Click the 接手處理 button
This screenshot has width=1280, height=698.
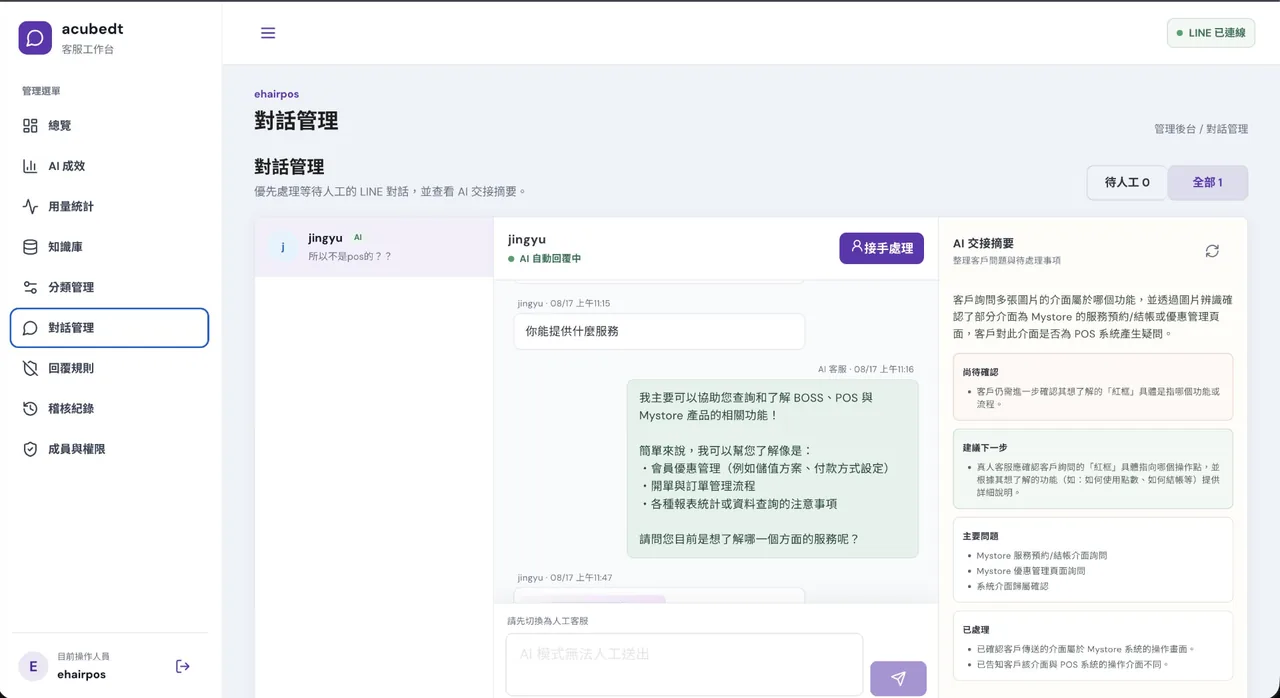click(x=881, y=248)
